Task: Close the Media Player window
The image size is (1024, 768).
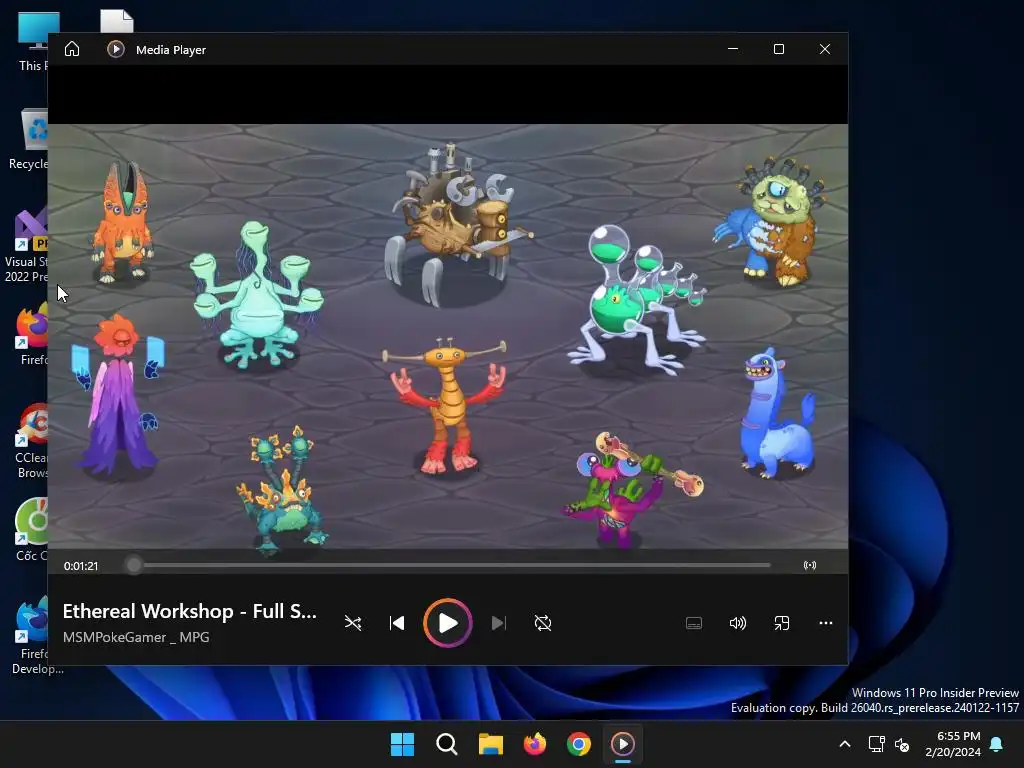Action: tap(825, 49)
